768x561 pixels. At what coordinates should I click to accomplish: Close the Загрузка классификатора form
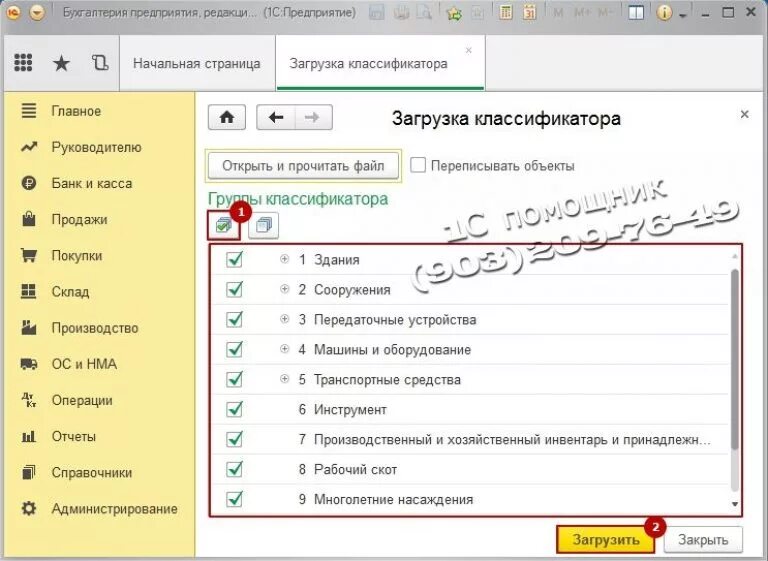(744, 114)
